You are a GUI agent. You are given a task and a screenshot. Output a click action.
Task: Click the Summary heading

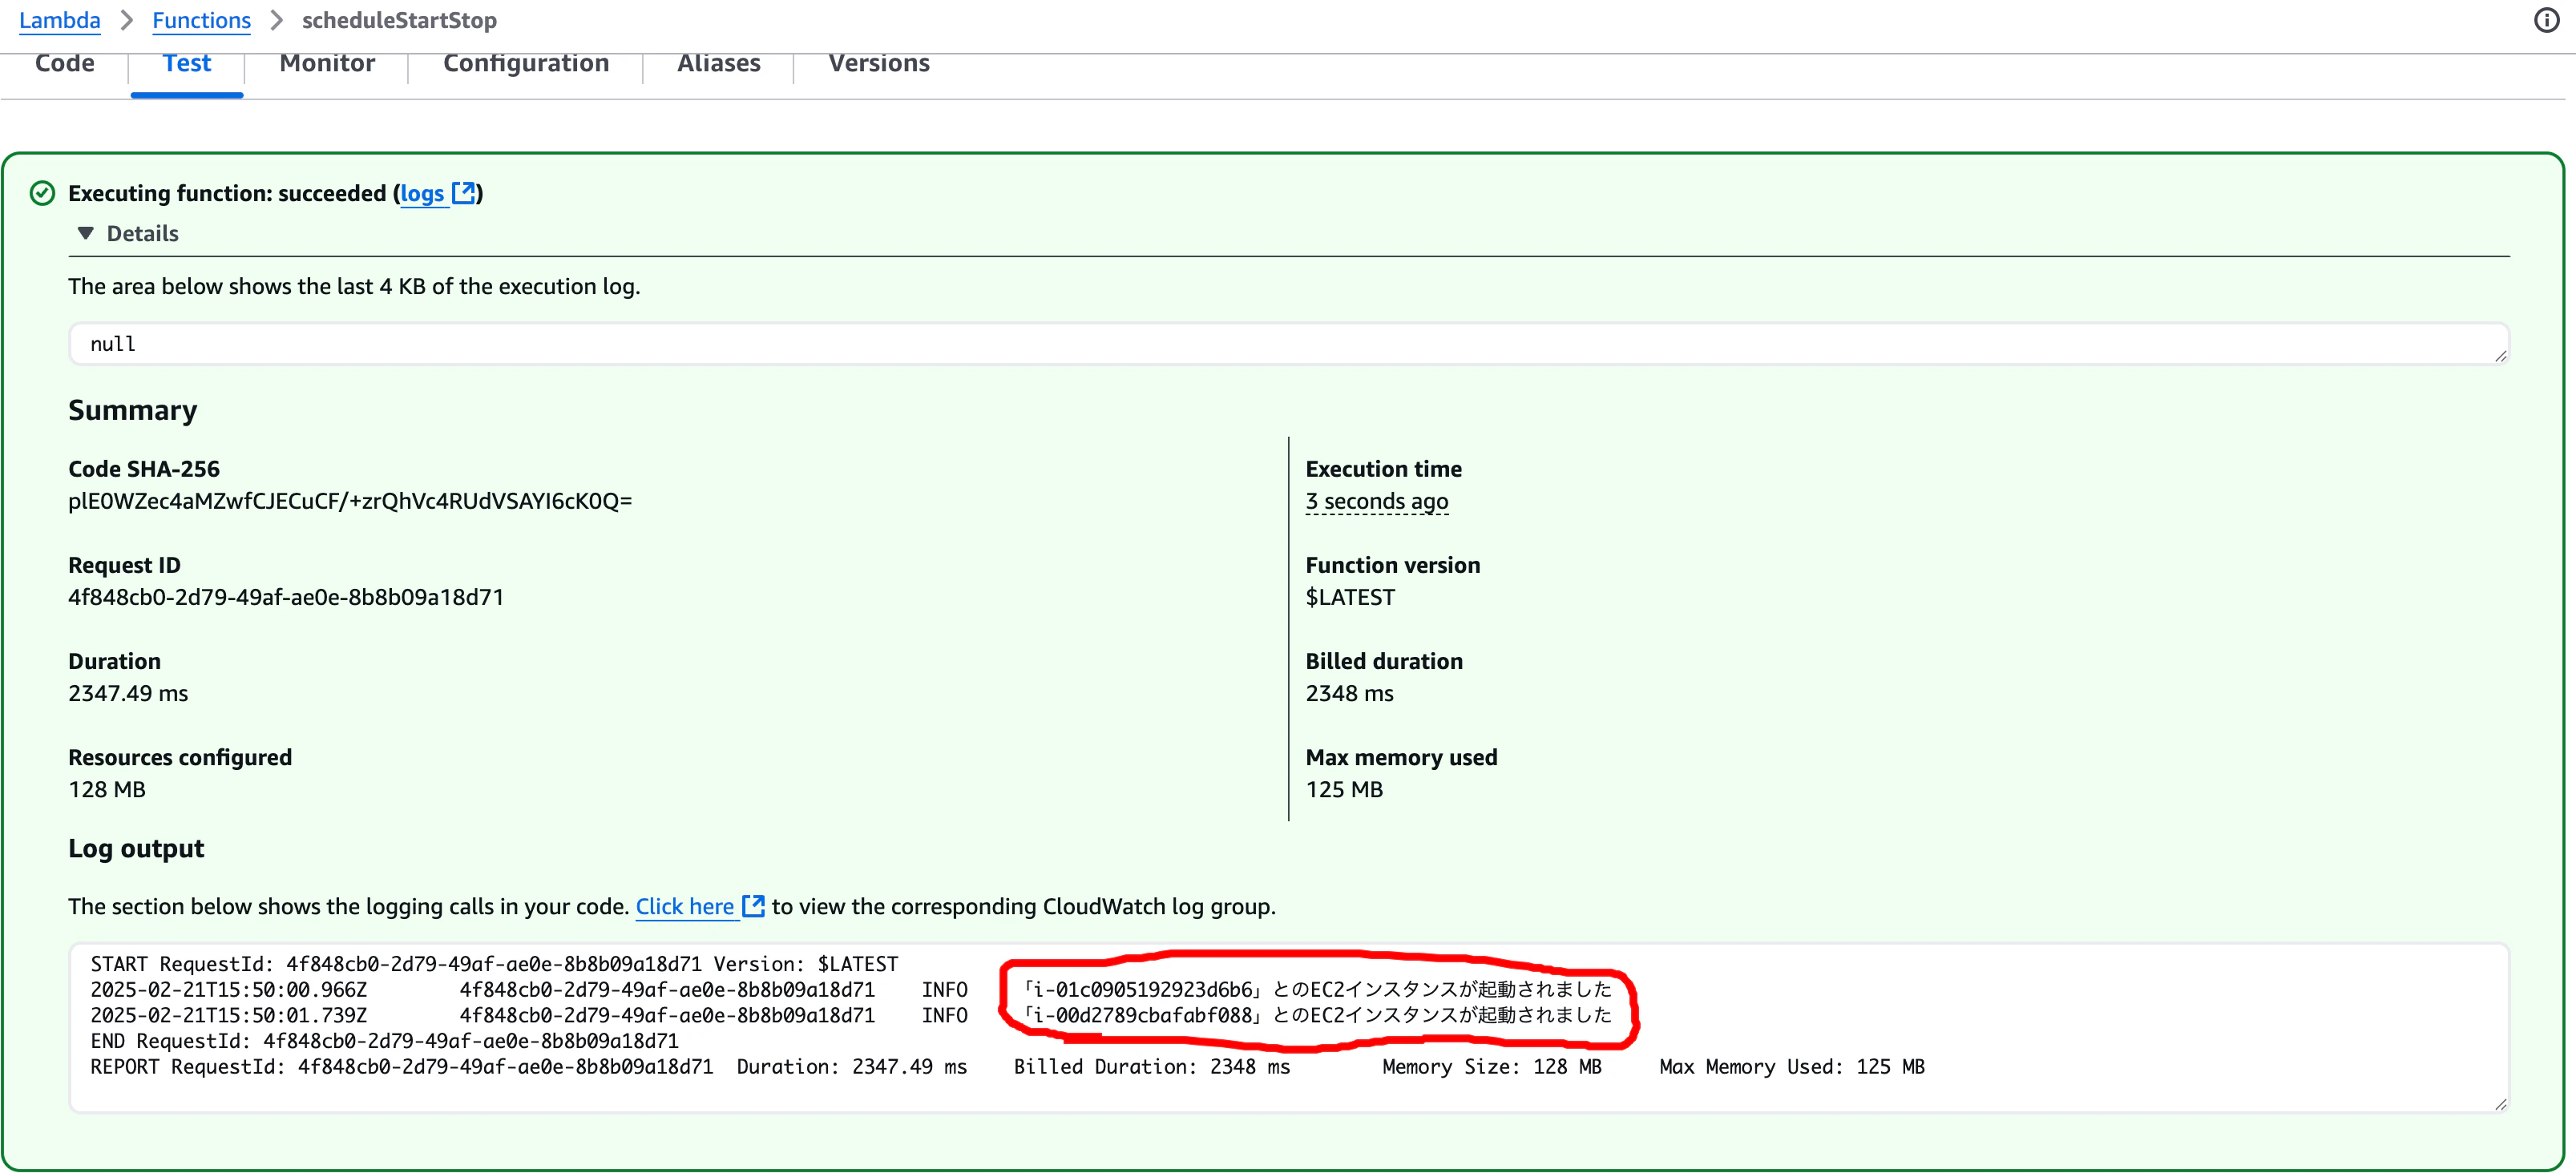[133, 410]
